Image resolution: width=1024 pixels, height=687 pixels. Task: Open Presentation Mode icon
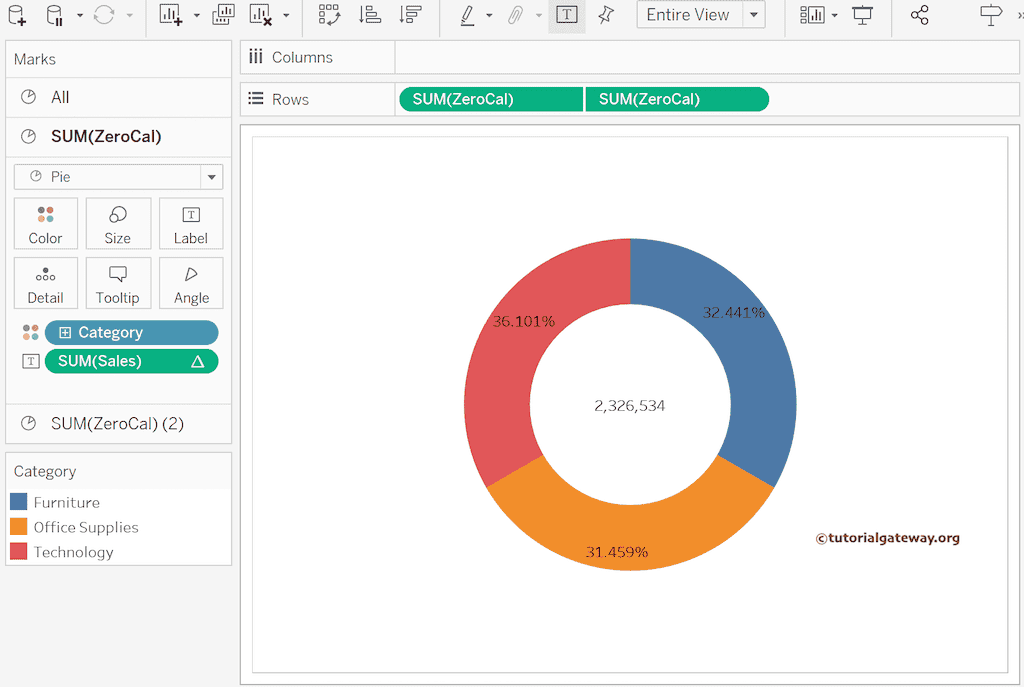[x=862, y=15]
